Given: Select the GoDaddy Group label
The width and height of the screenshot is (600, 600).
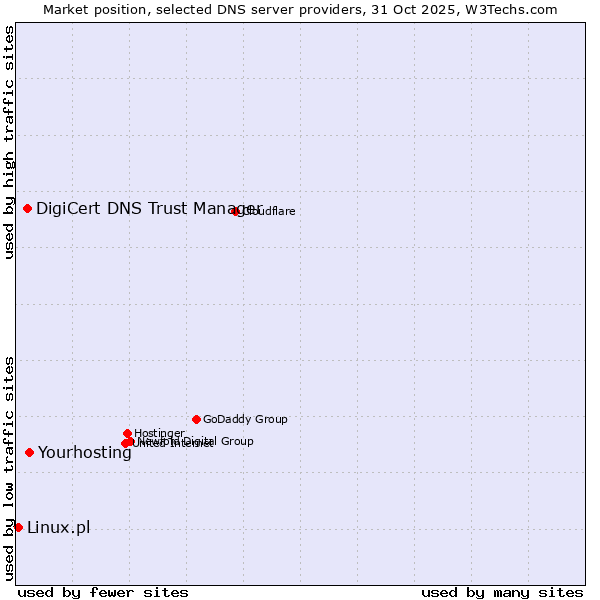Looking at the screenshot, I should pos(245,420).
